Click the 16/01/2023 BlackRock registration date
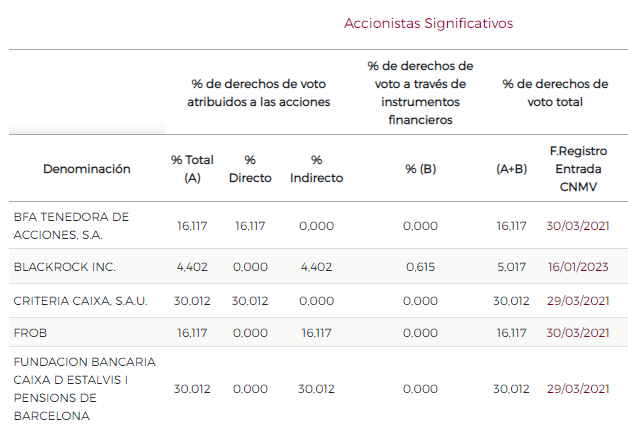 [x=578, y=267]
